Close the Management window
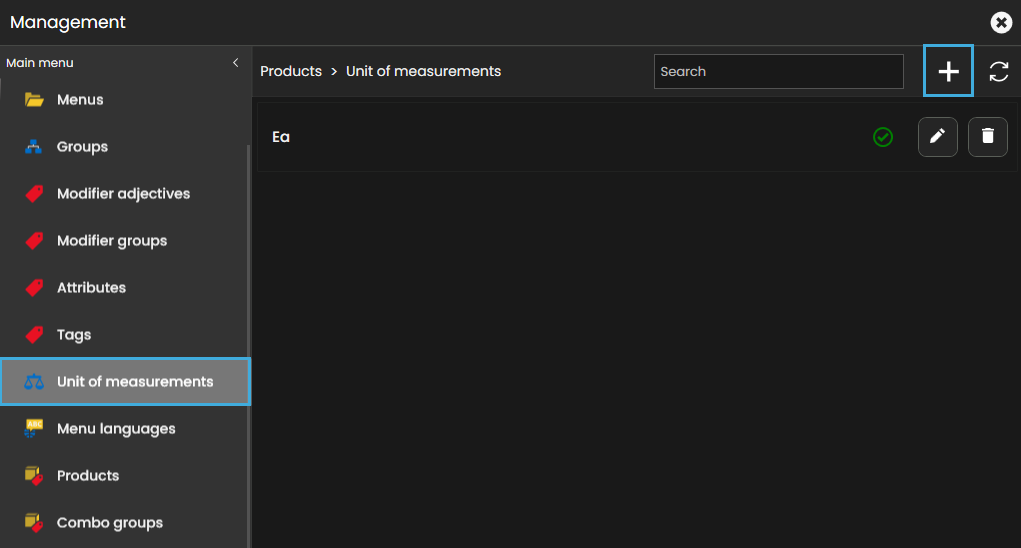 tap(1000, 22)
